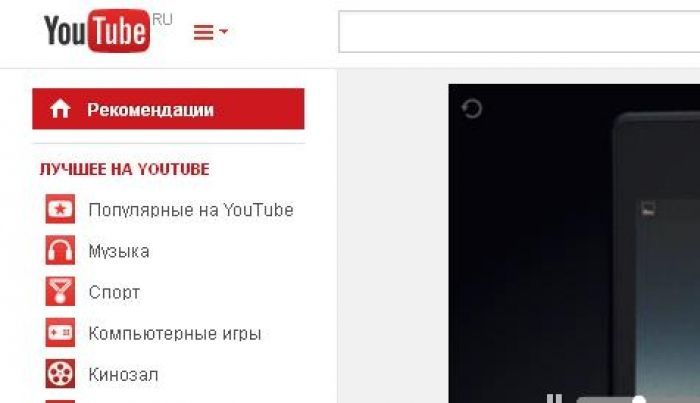Click the medal Спорт icon
This screenshot has width=700, height=403.
tap(60, 291)
